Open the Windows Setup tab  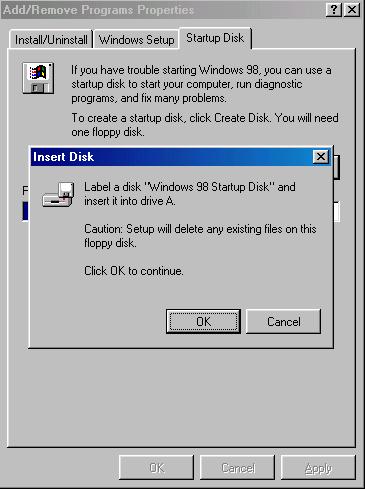[x=136, y=40]
